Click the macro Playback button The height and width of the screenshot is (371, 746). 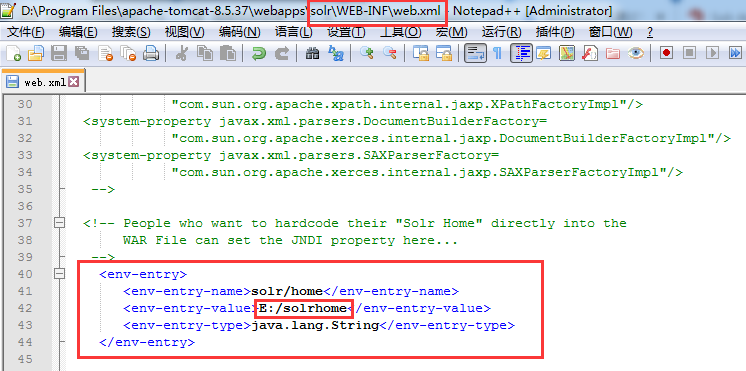point(712,53)
